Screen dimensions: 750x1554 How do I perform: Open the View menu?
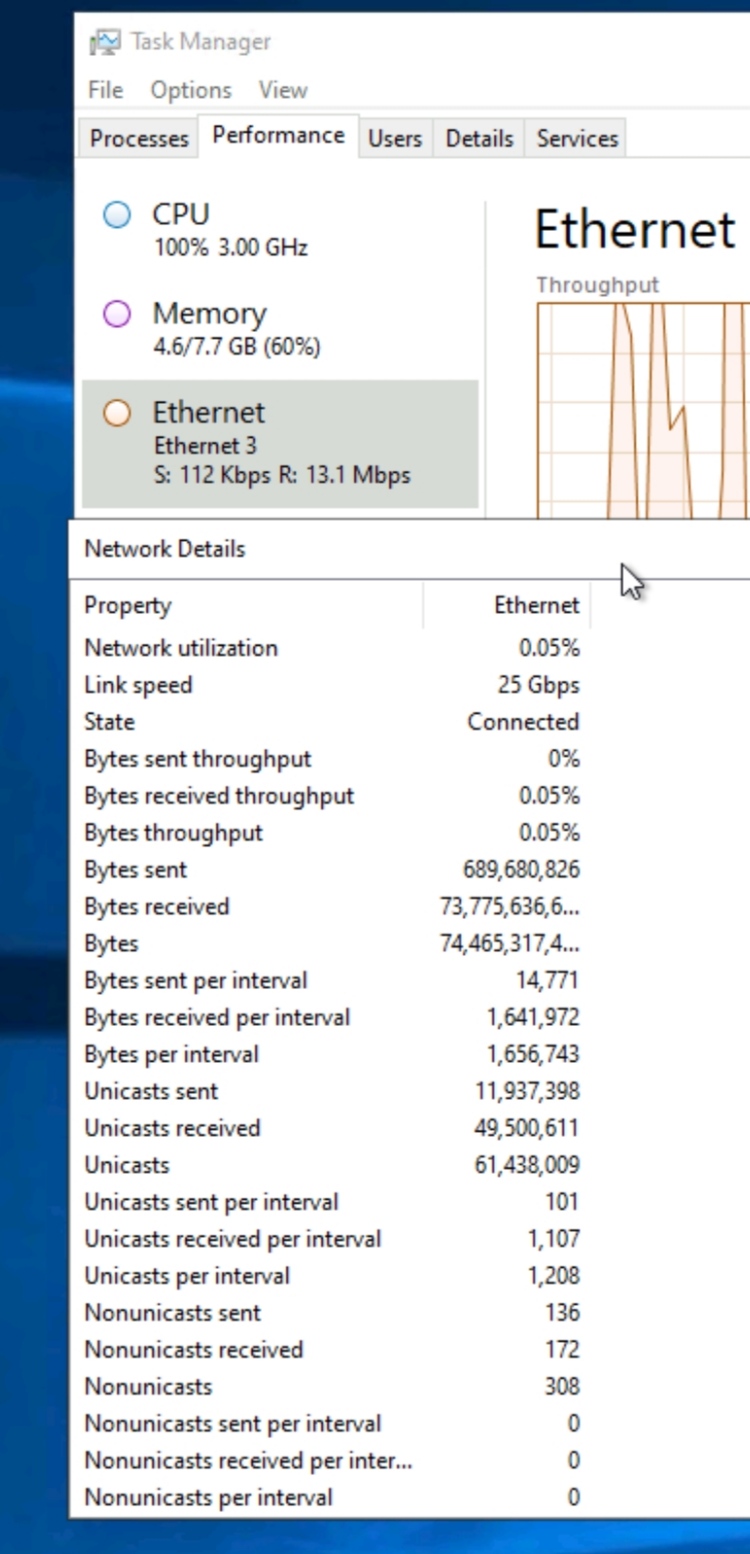point(283,90)
